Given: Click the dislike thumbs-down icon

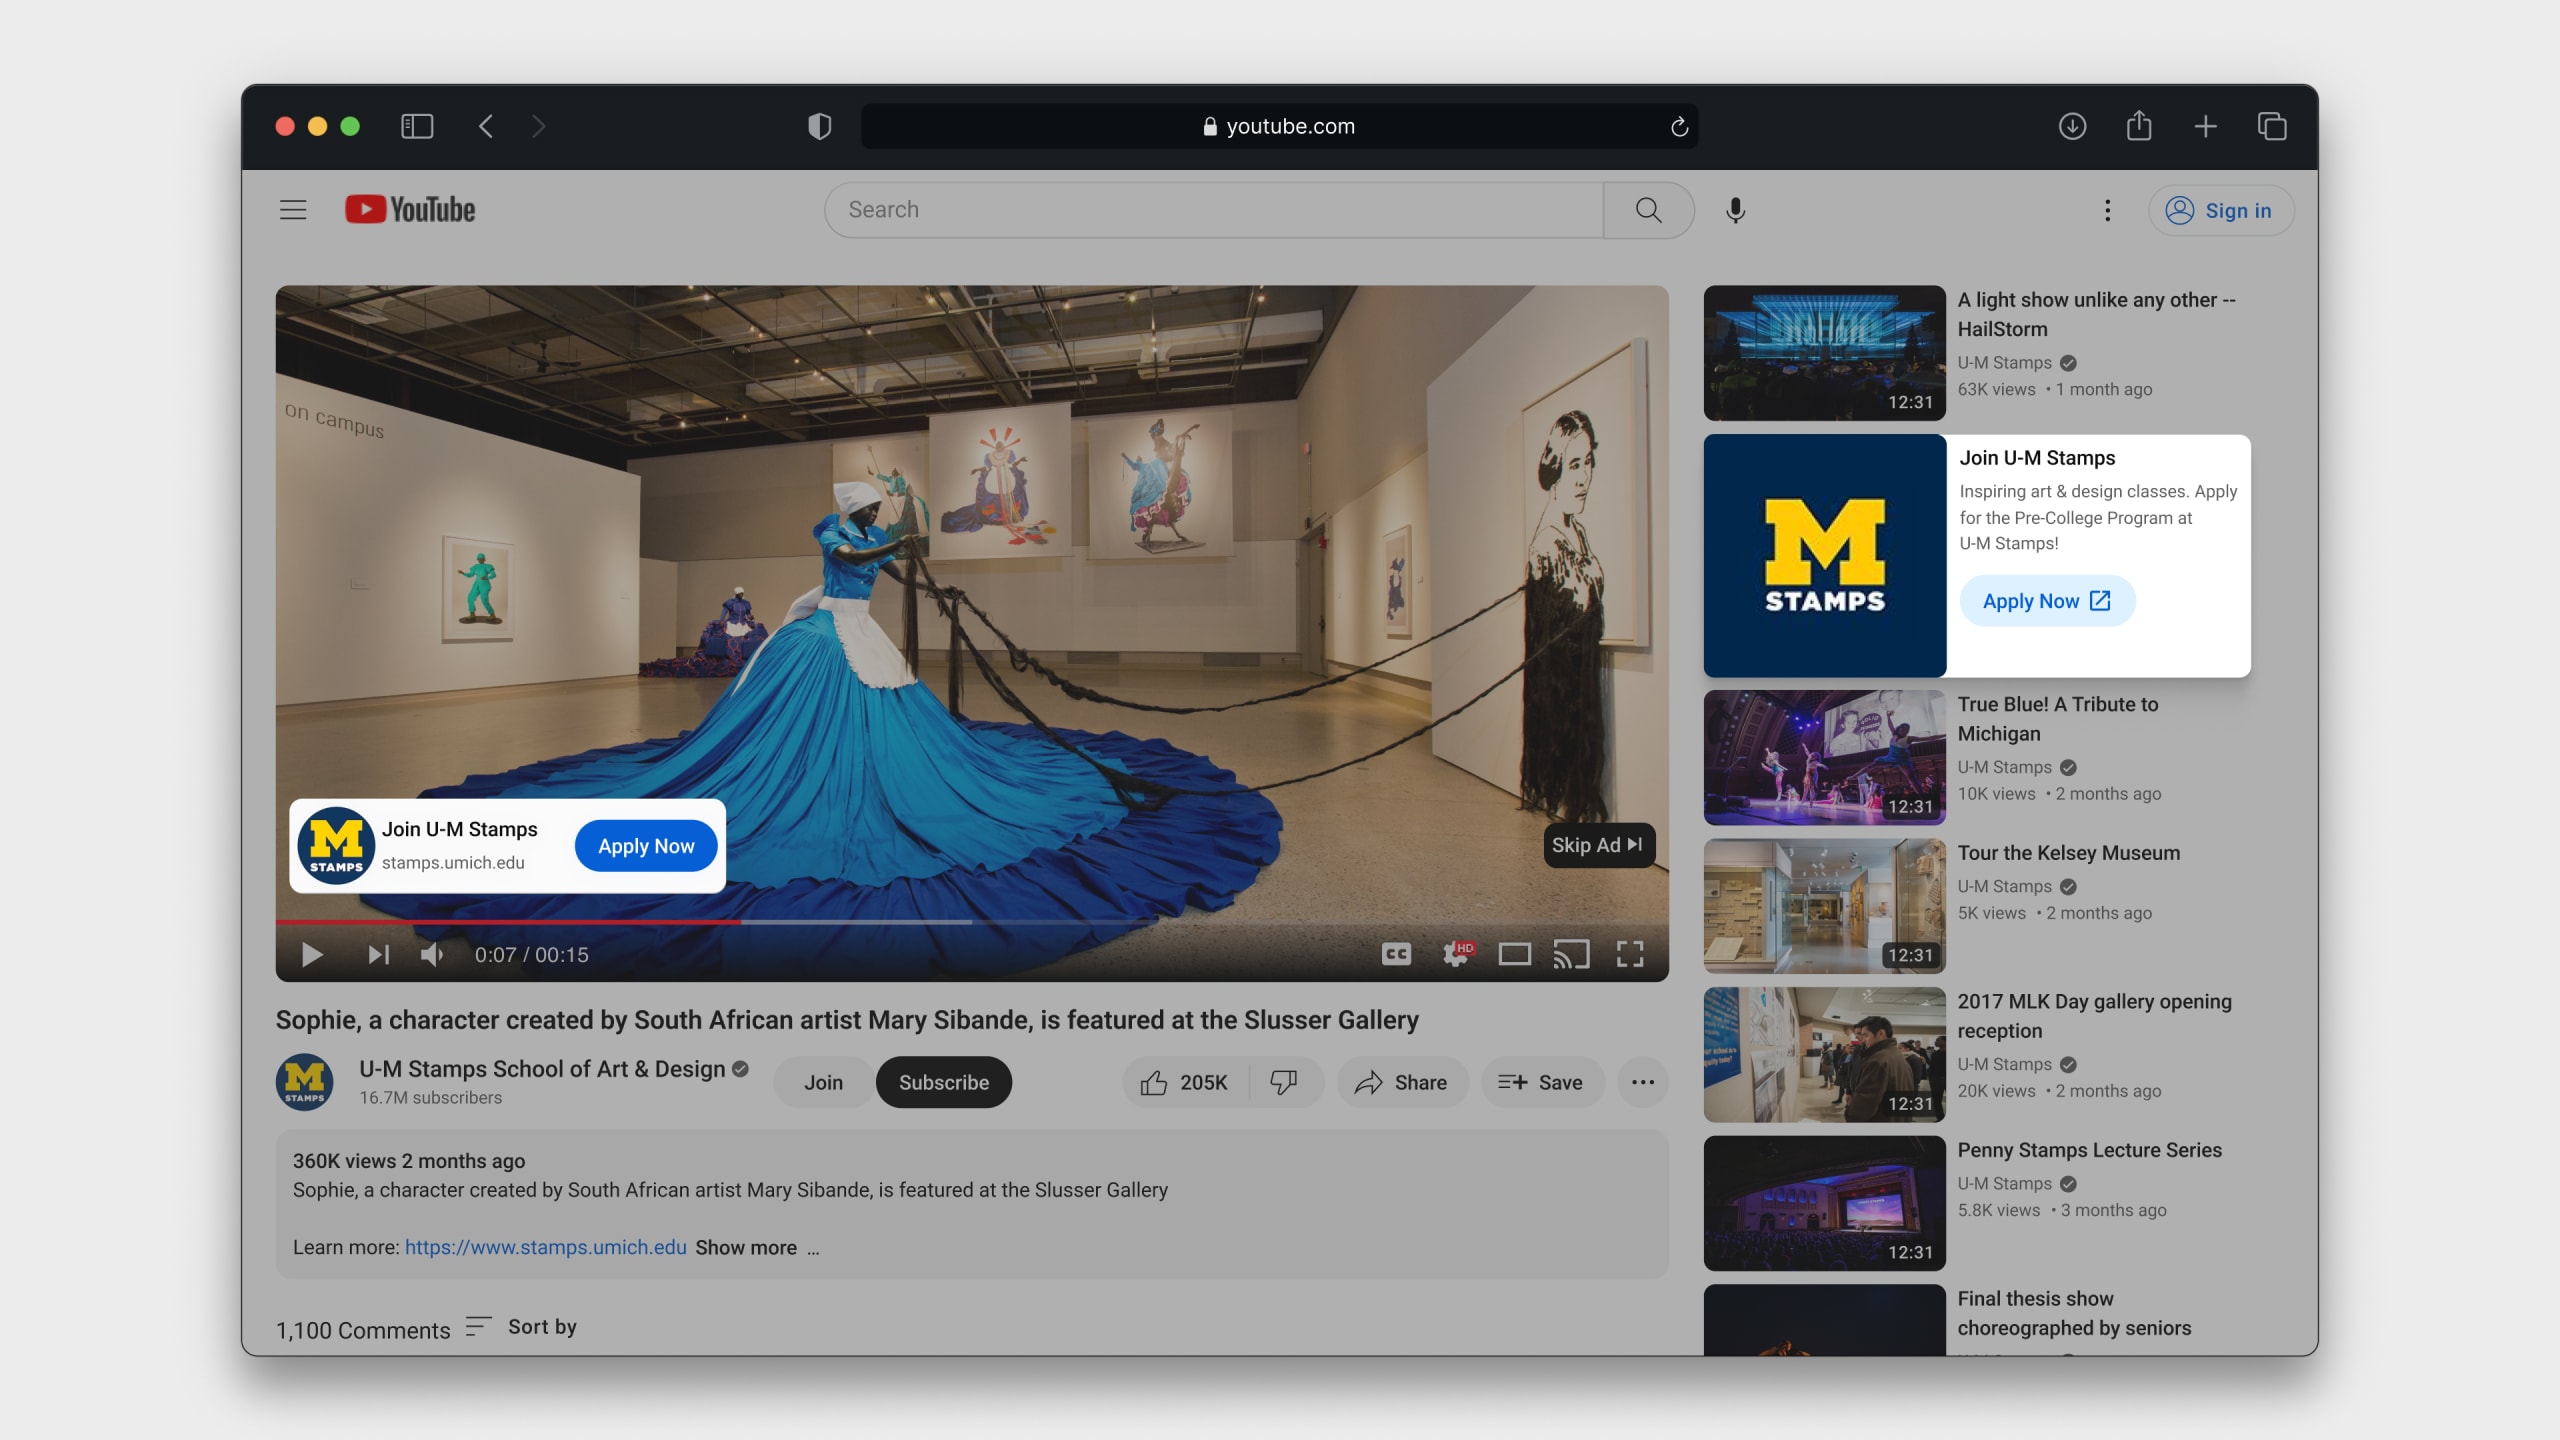Looking at the screenshot, I should (x=1283, y=1082).
